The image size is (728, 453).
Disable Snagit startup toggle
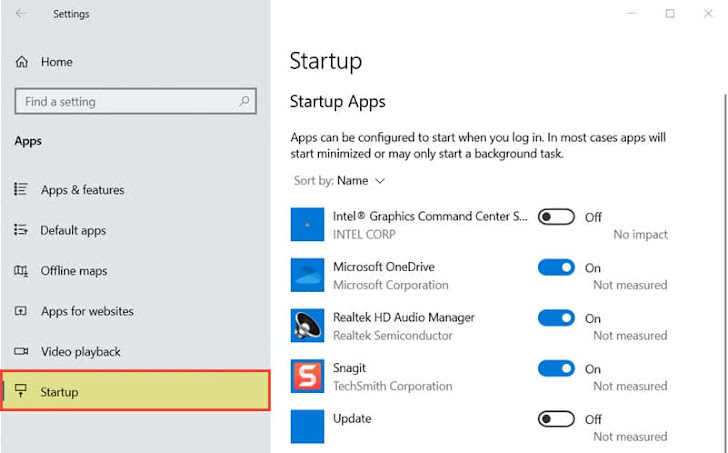[x=556, y=369]
